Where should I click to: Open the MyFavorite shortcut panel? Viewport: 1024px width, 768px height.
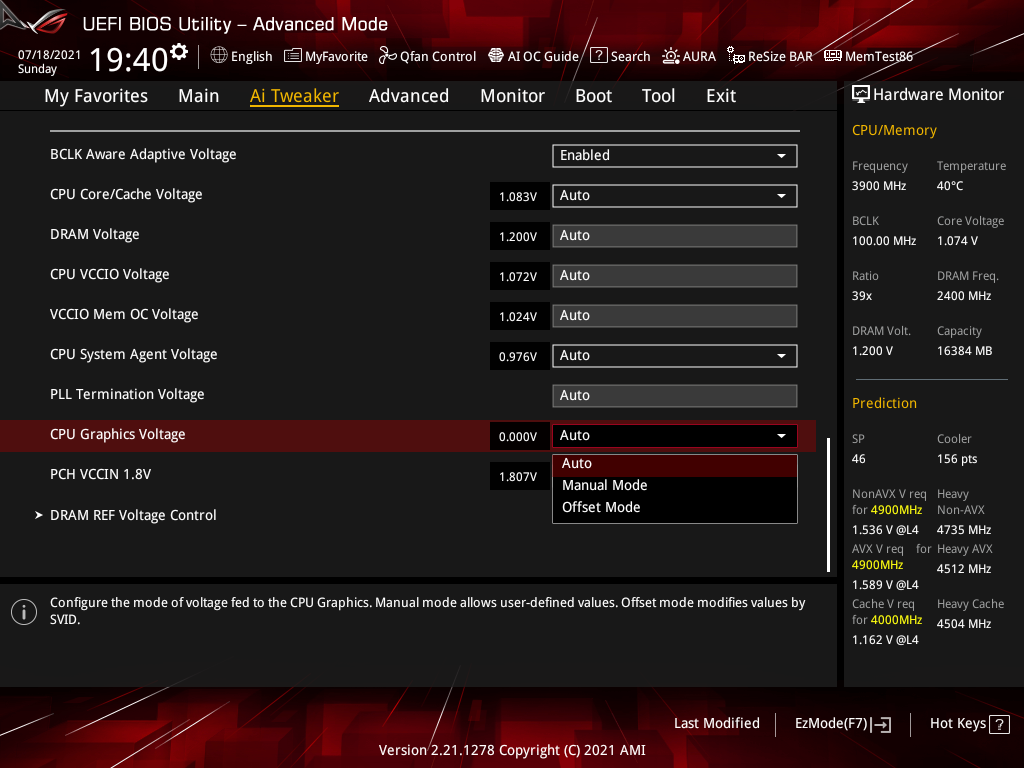click(x=326, y=56)
